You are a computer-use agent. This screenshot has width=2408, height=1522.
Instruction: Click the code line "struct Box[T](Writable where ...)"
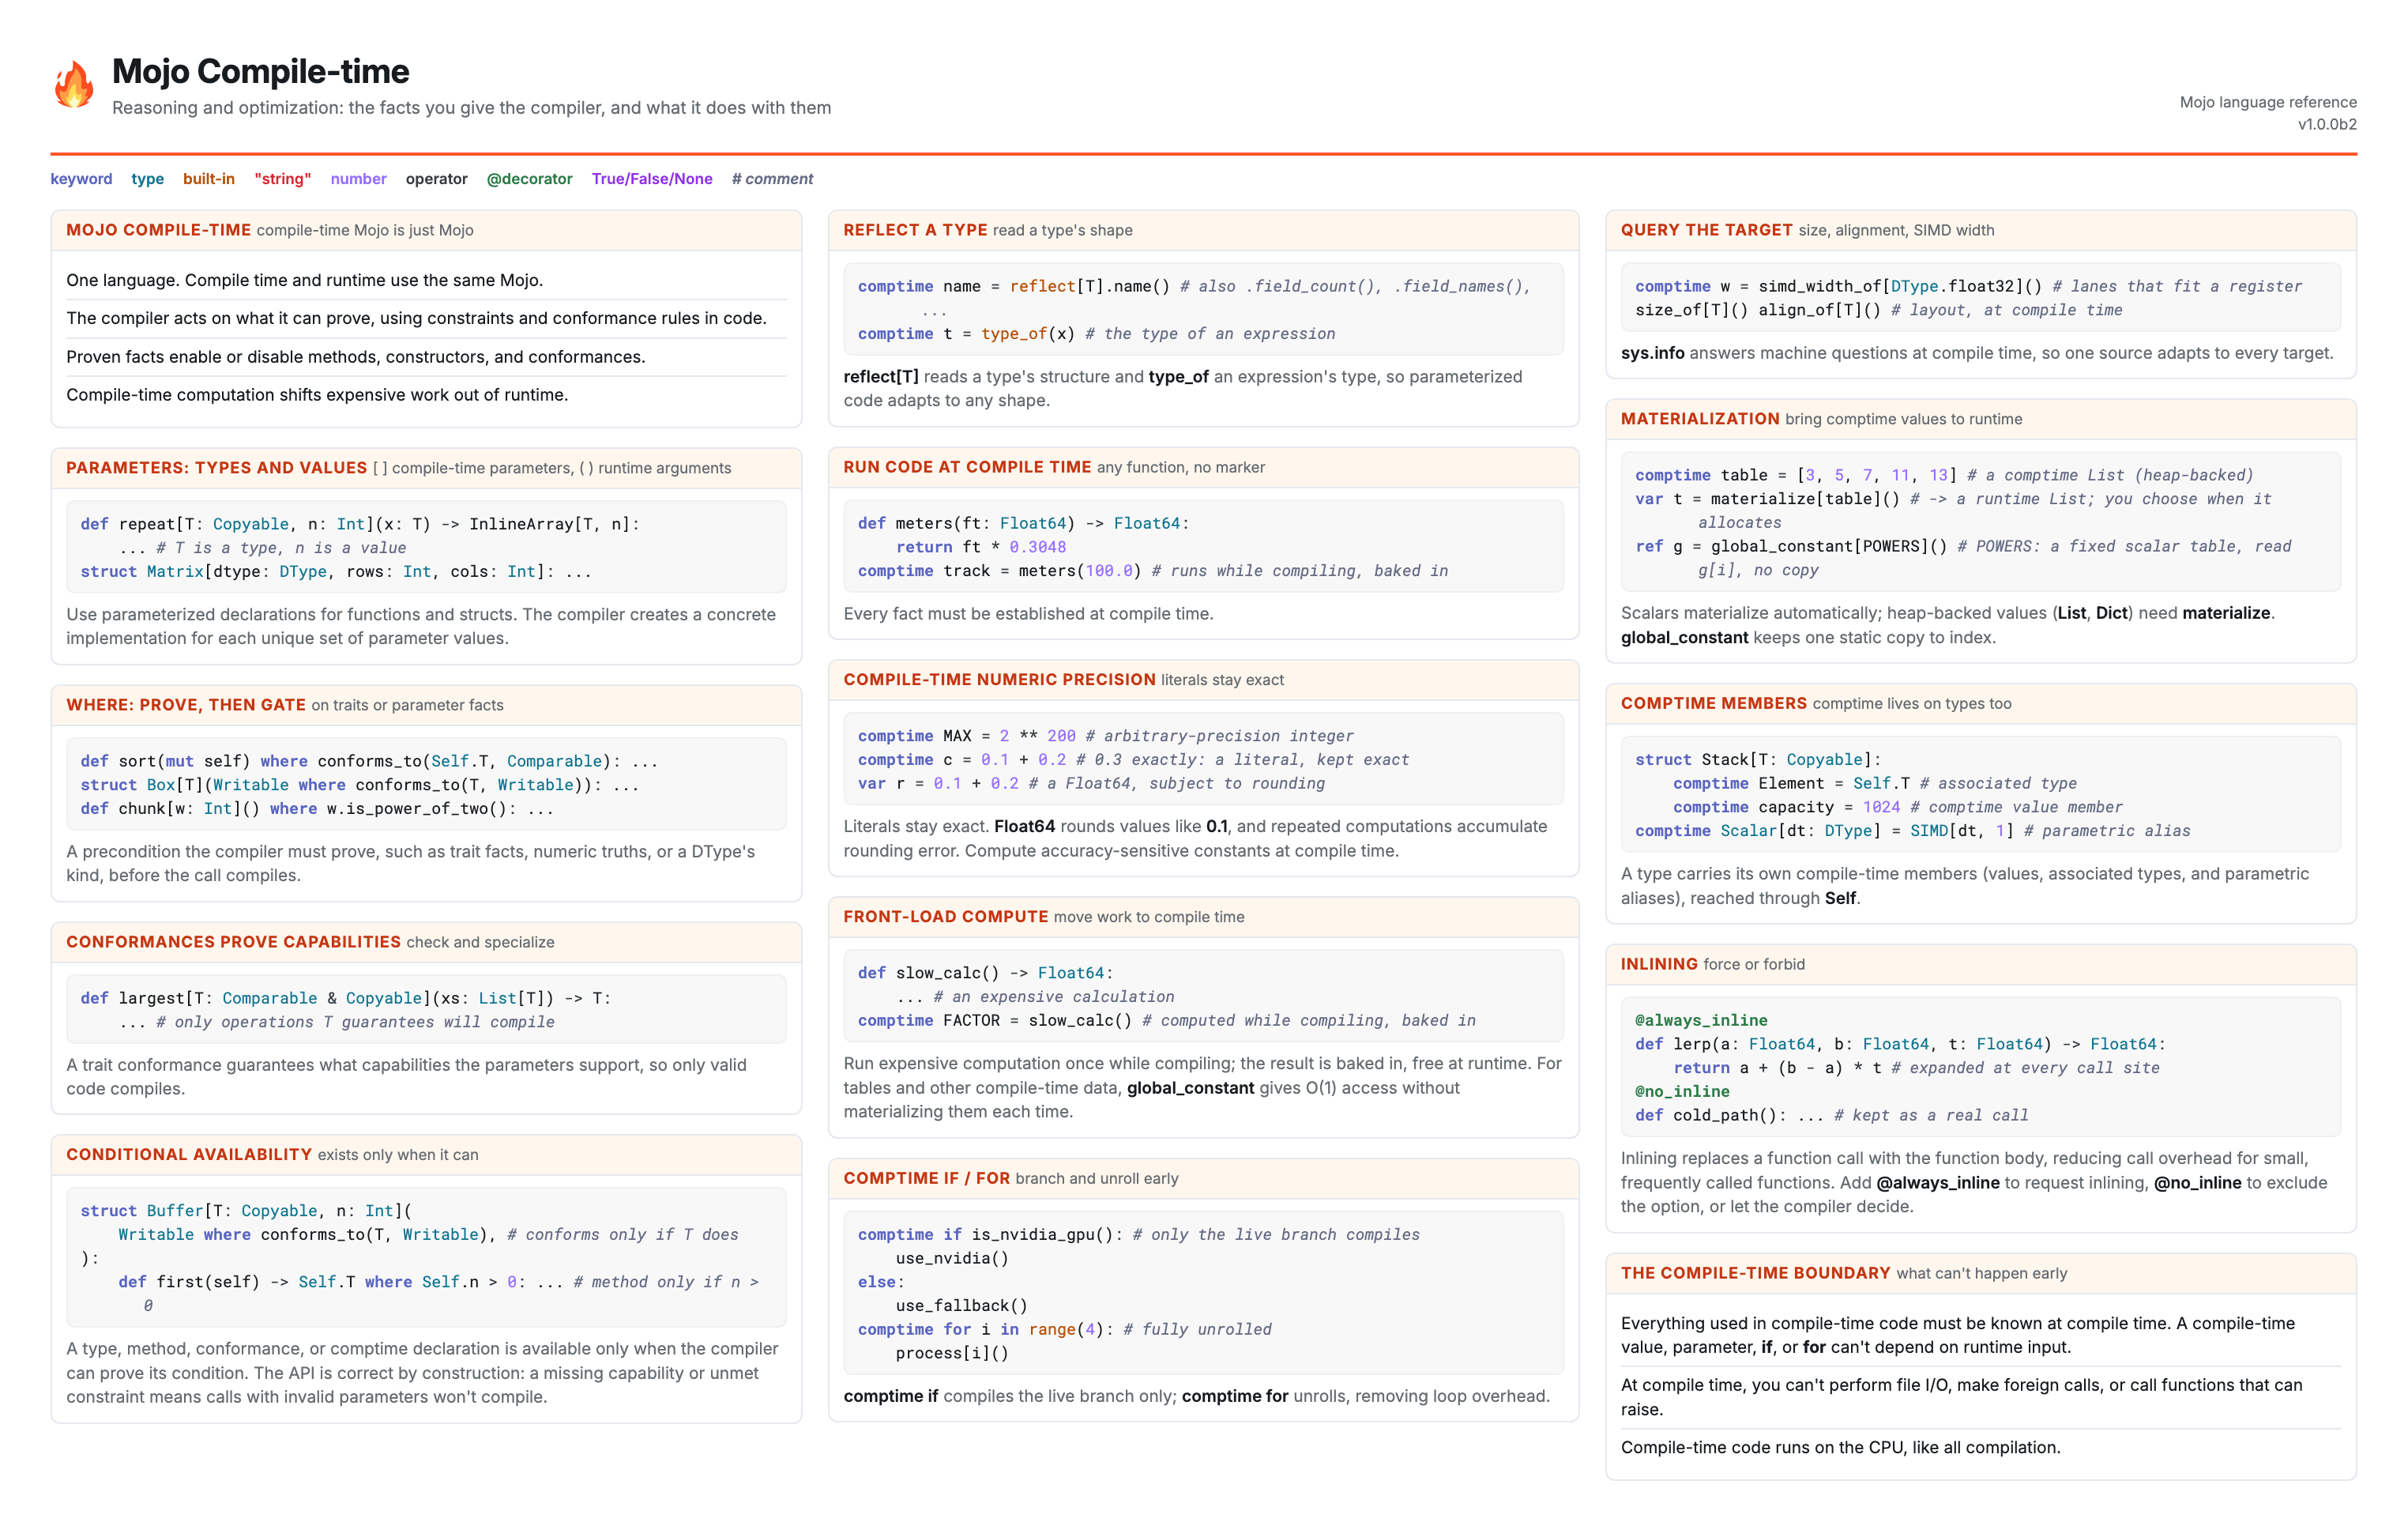tap(359, 785)
